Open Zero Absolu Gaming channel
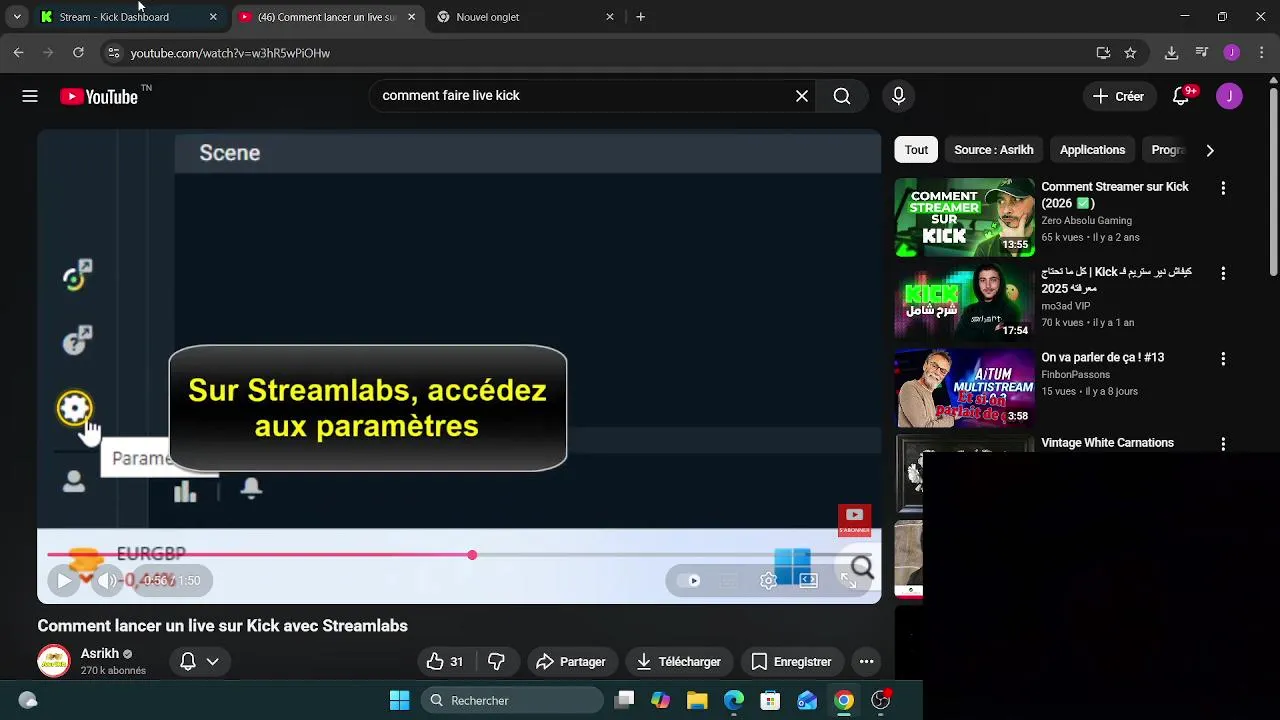 (1086, 221)
